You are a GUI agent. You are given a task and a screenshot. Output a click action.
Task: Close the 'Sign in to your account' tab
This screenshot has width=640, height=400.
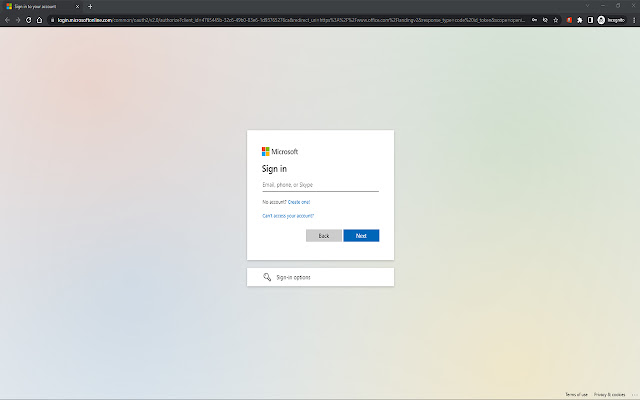click(77, 7)
